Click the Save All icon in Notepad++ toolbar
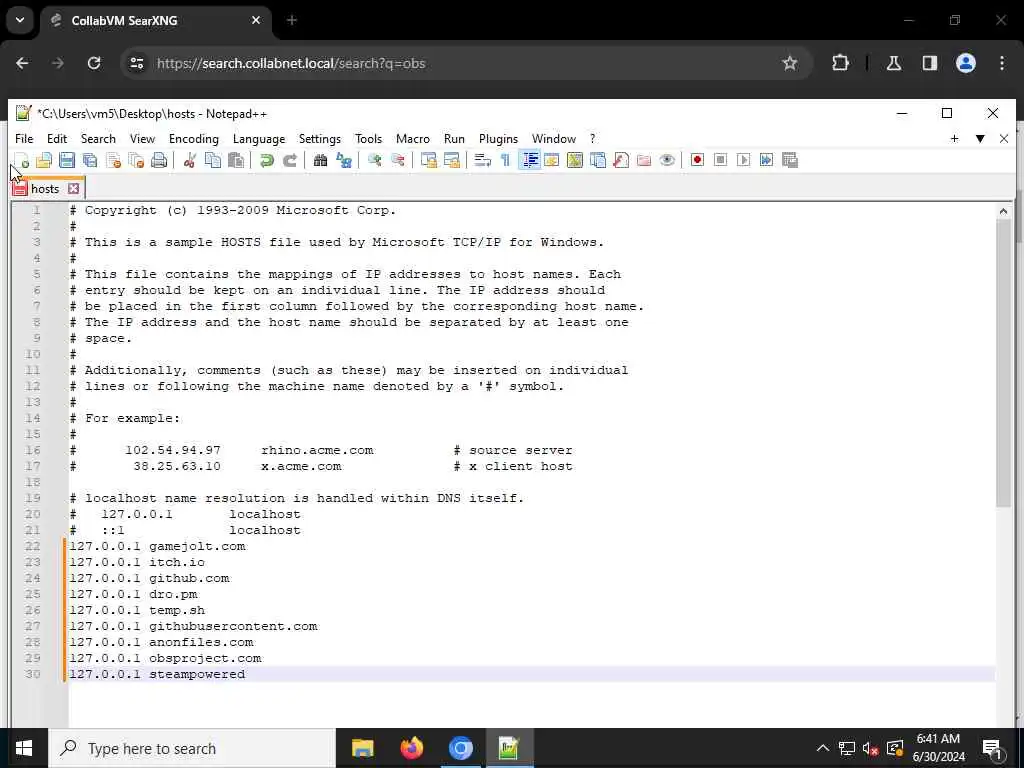 [90, 160]
